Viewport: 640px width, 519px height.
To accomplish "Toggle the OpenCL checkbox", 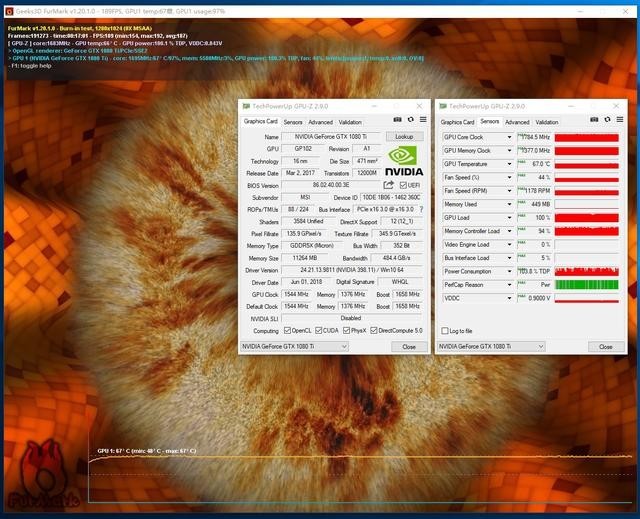I will click(x=287, y=330).
